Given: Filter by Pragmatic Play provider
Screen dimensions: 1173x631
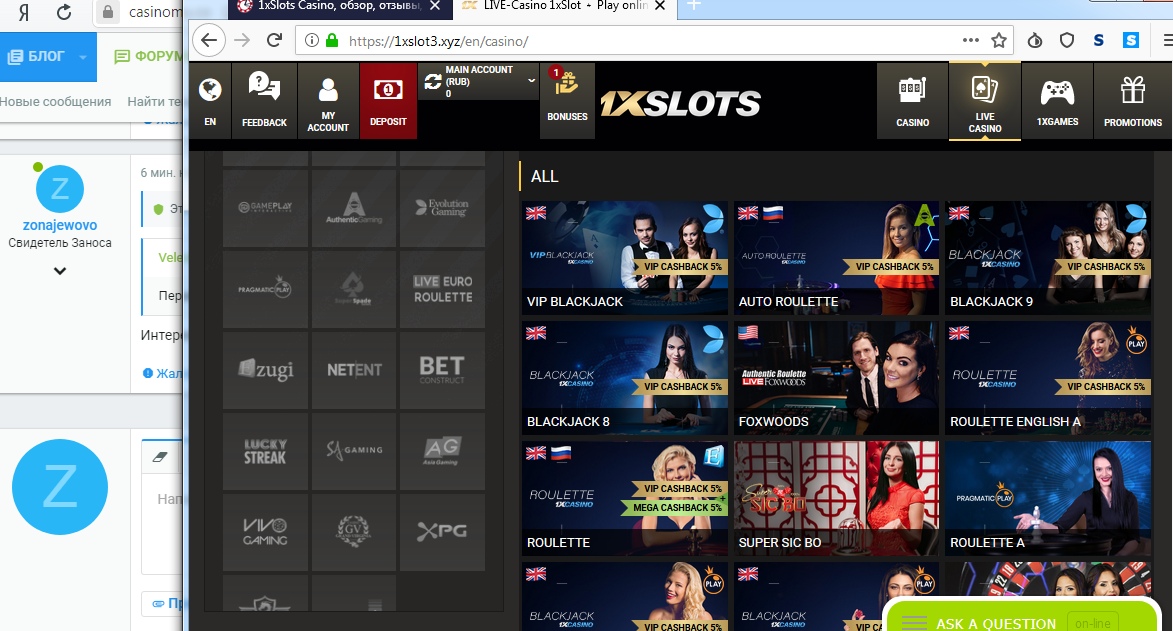Looking at the screenshot, I should click(265, 289).
